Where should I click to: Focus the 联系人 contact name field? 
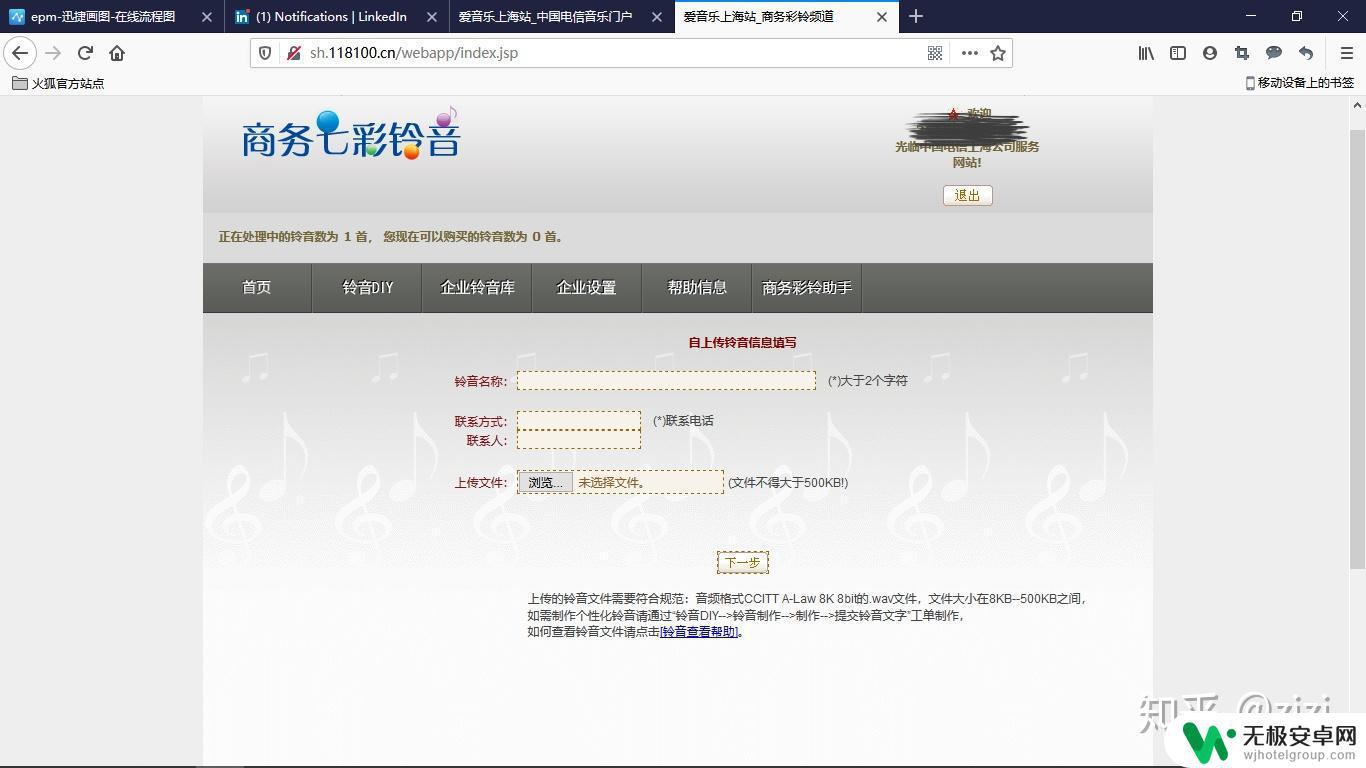[579, 440]
